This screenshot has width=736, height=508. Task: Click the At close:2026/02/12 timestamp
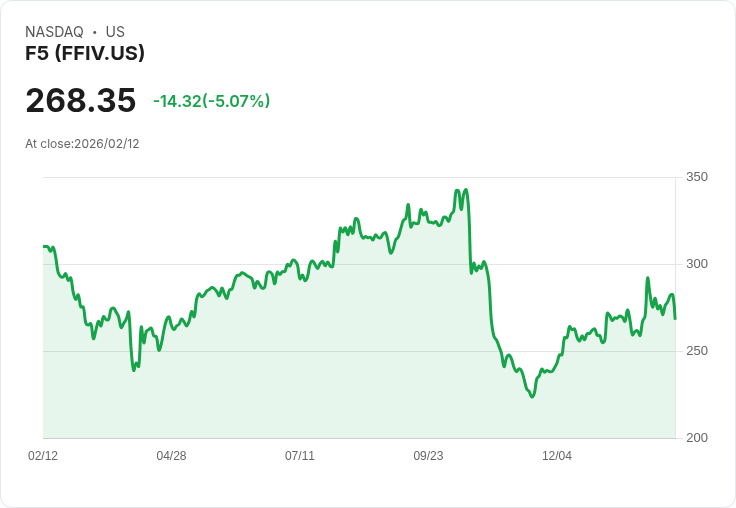(x=82, y=144)
